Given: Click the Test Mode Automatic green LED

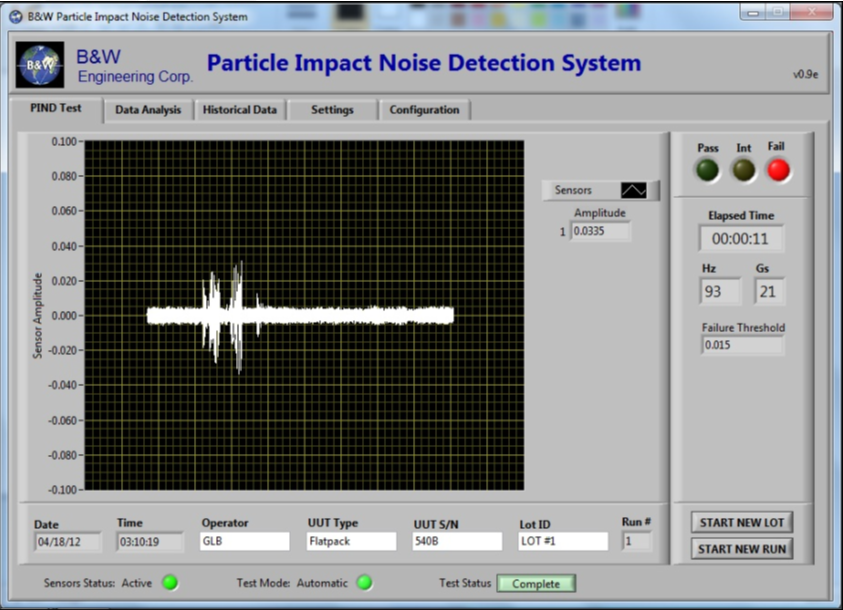Looking at the screenshot, I should pyautogui.click(x=365, y=583).
